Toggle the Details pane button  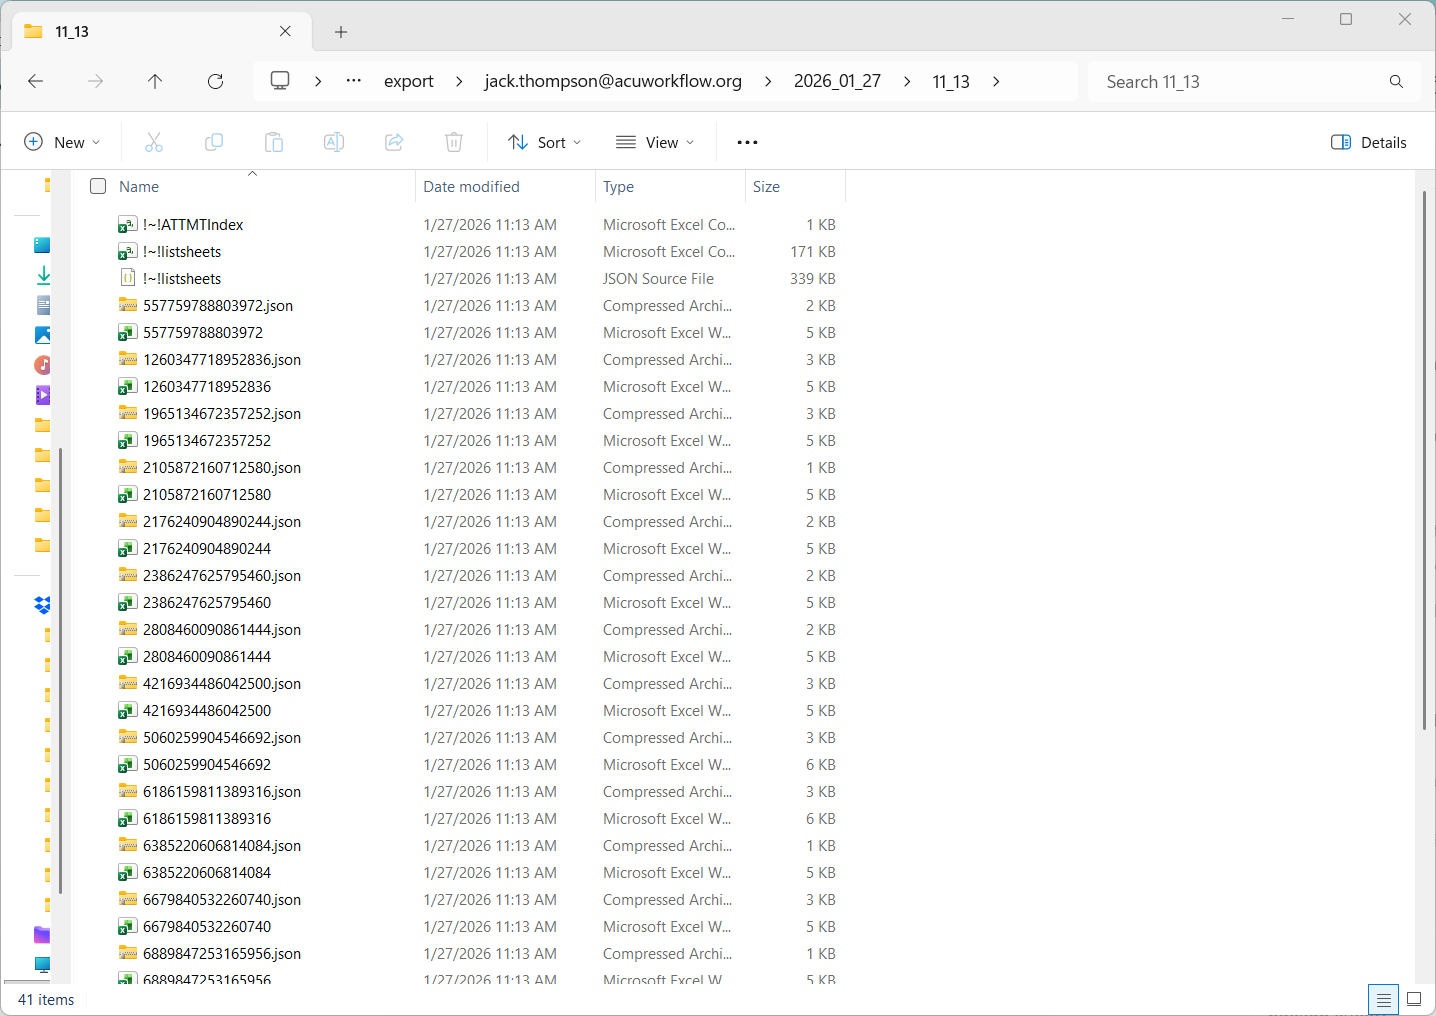pyautogui.click(x=1369, y=142)
